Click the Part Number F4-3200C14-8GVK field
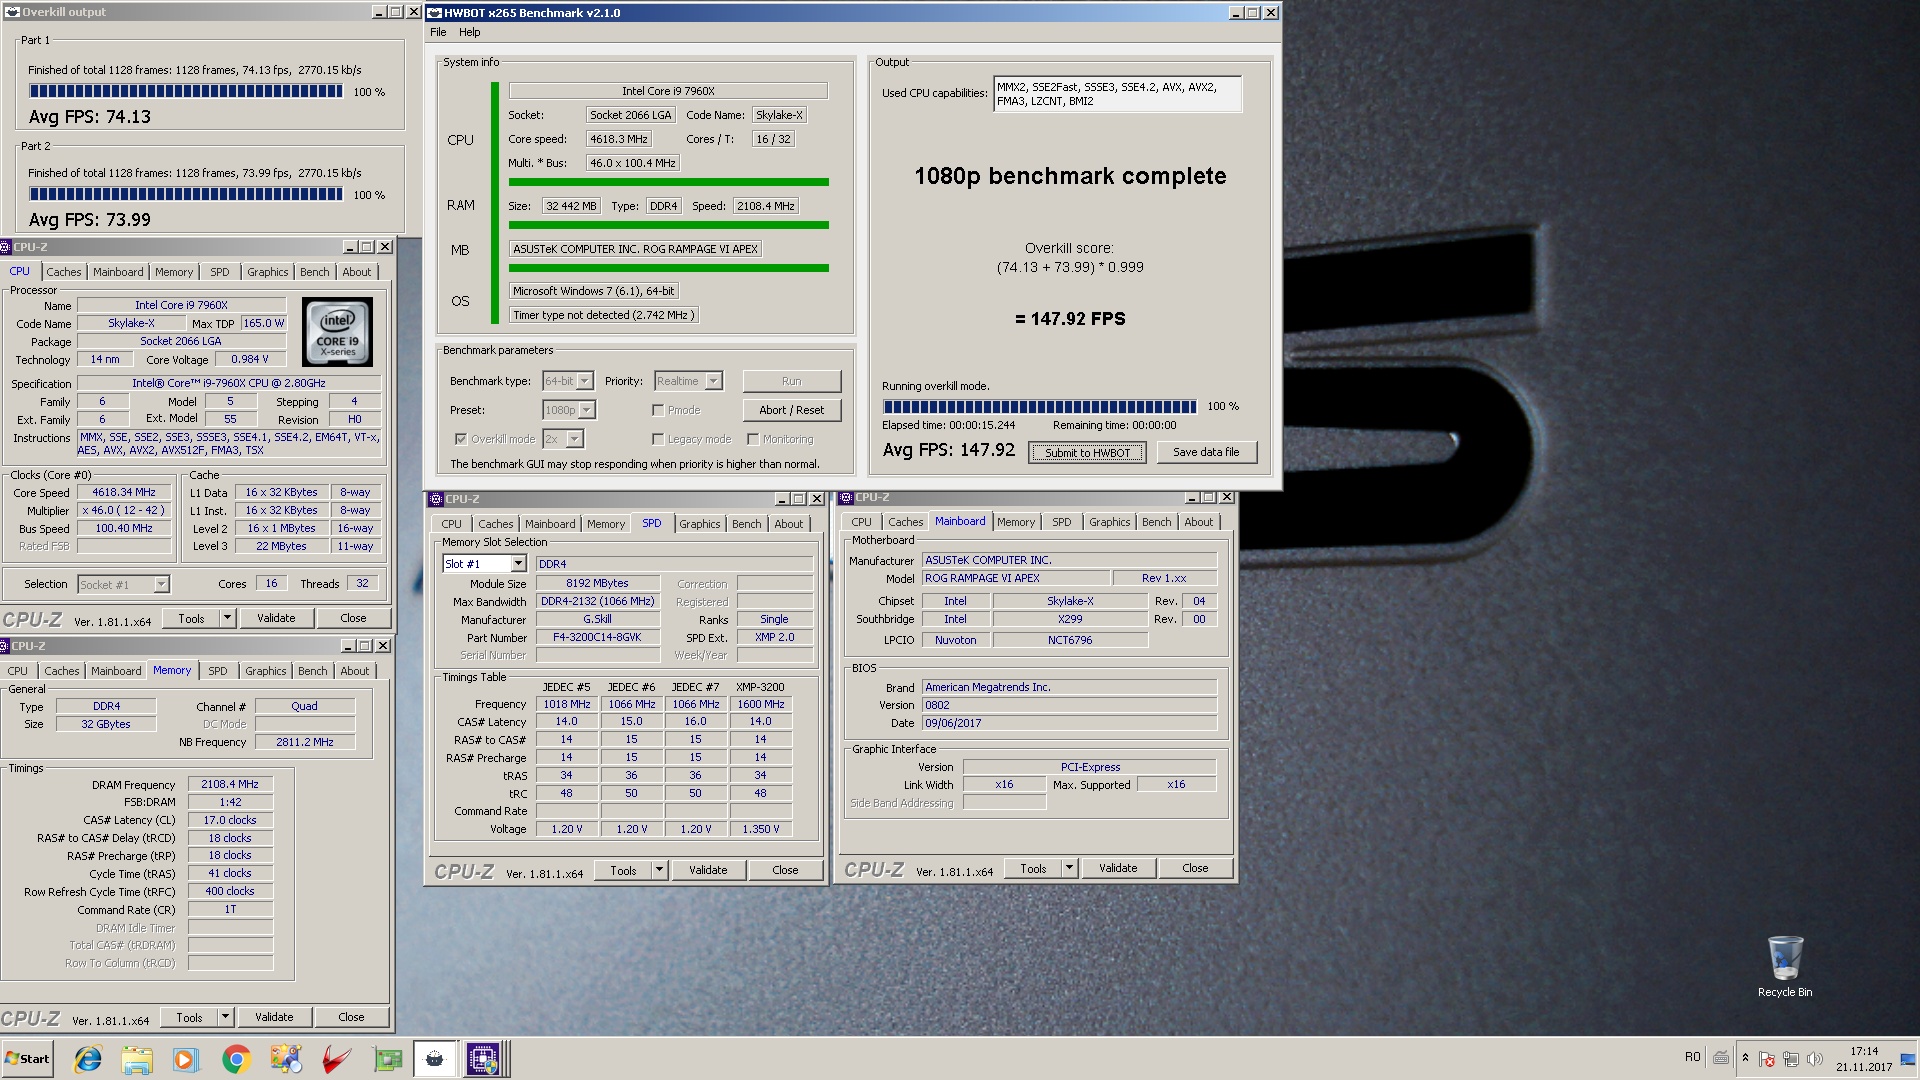The width and height of the screenshot is (1920, 1080). (x=598, y=638)
